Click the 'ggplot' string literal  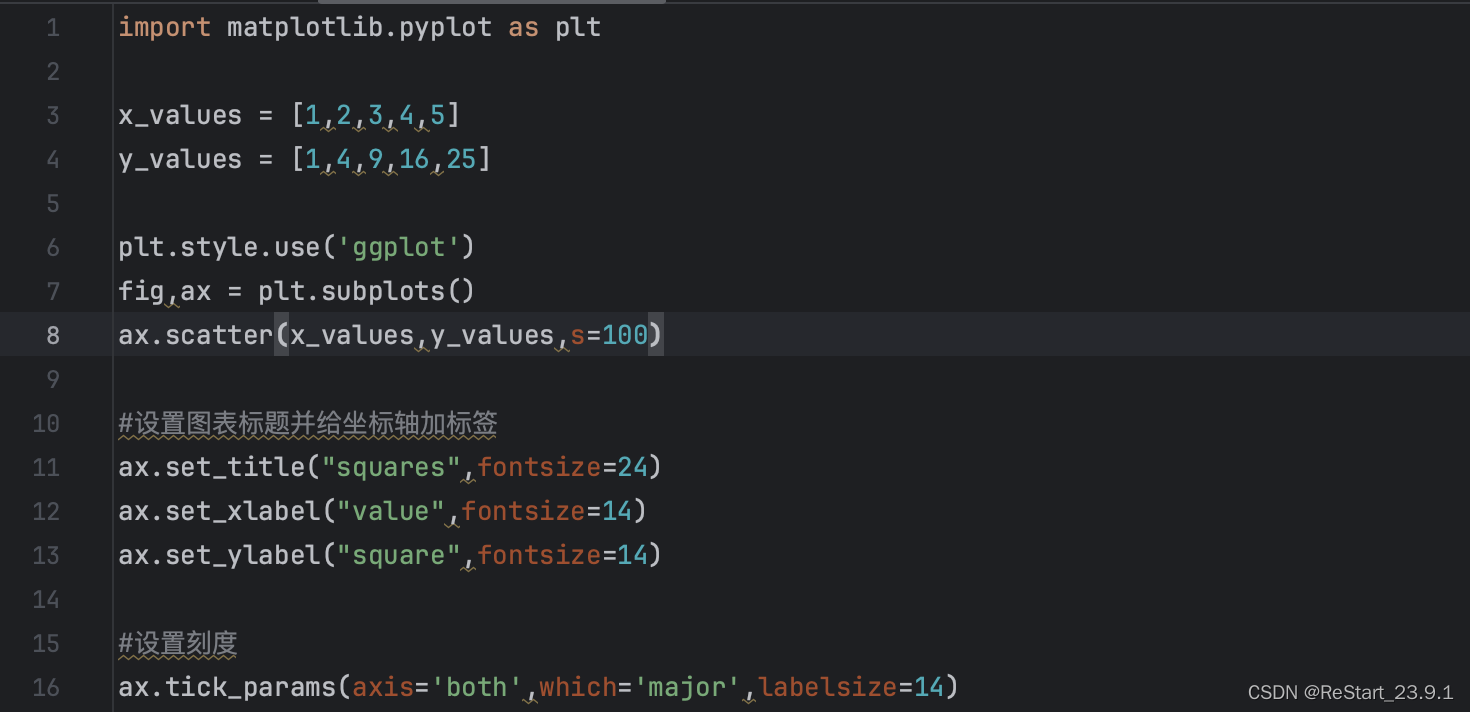(398, 247)
